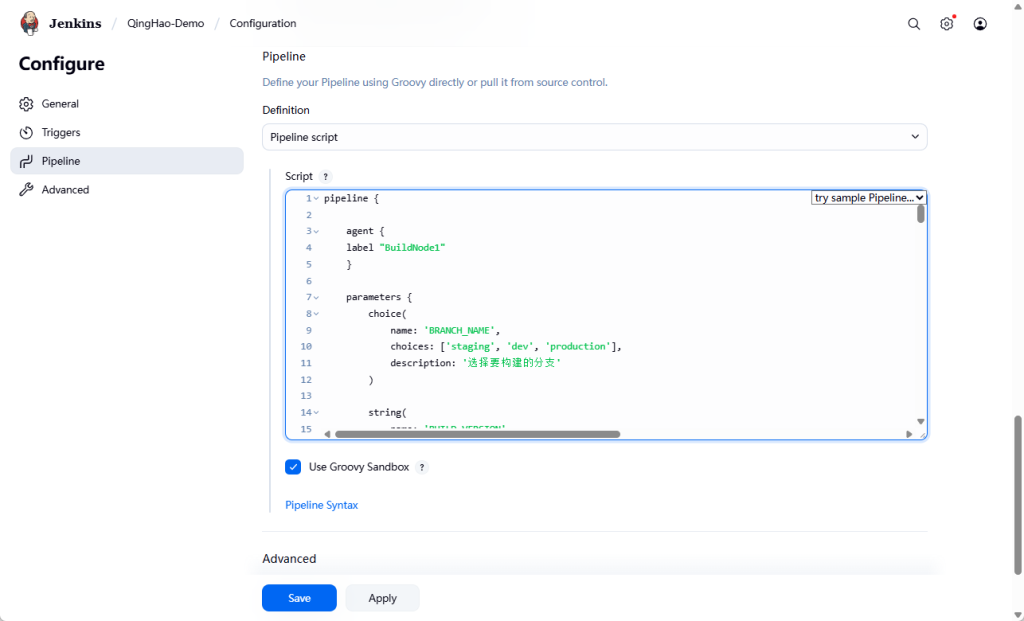Select Pipeline in the Configure sidebar
The width and height of the screenshot is (1024, 621).
(x=60, y=161)
